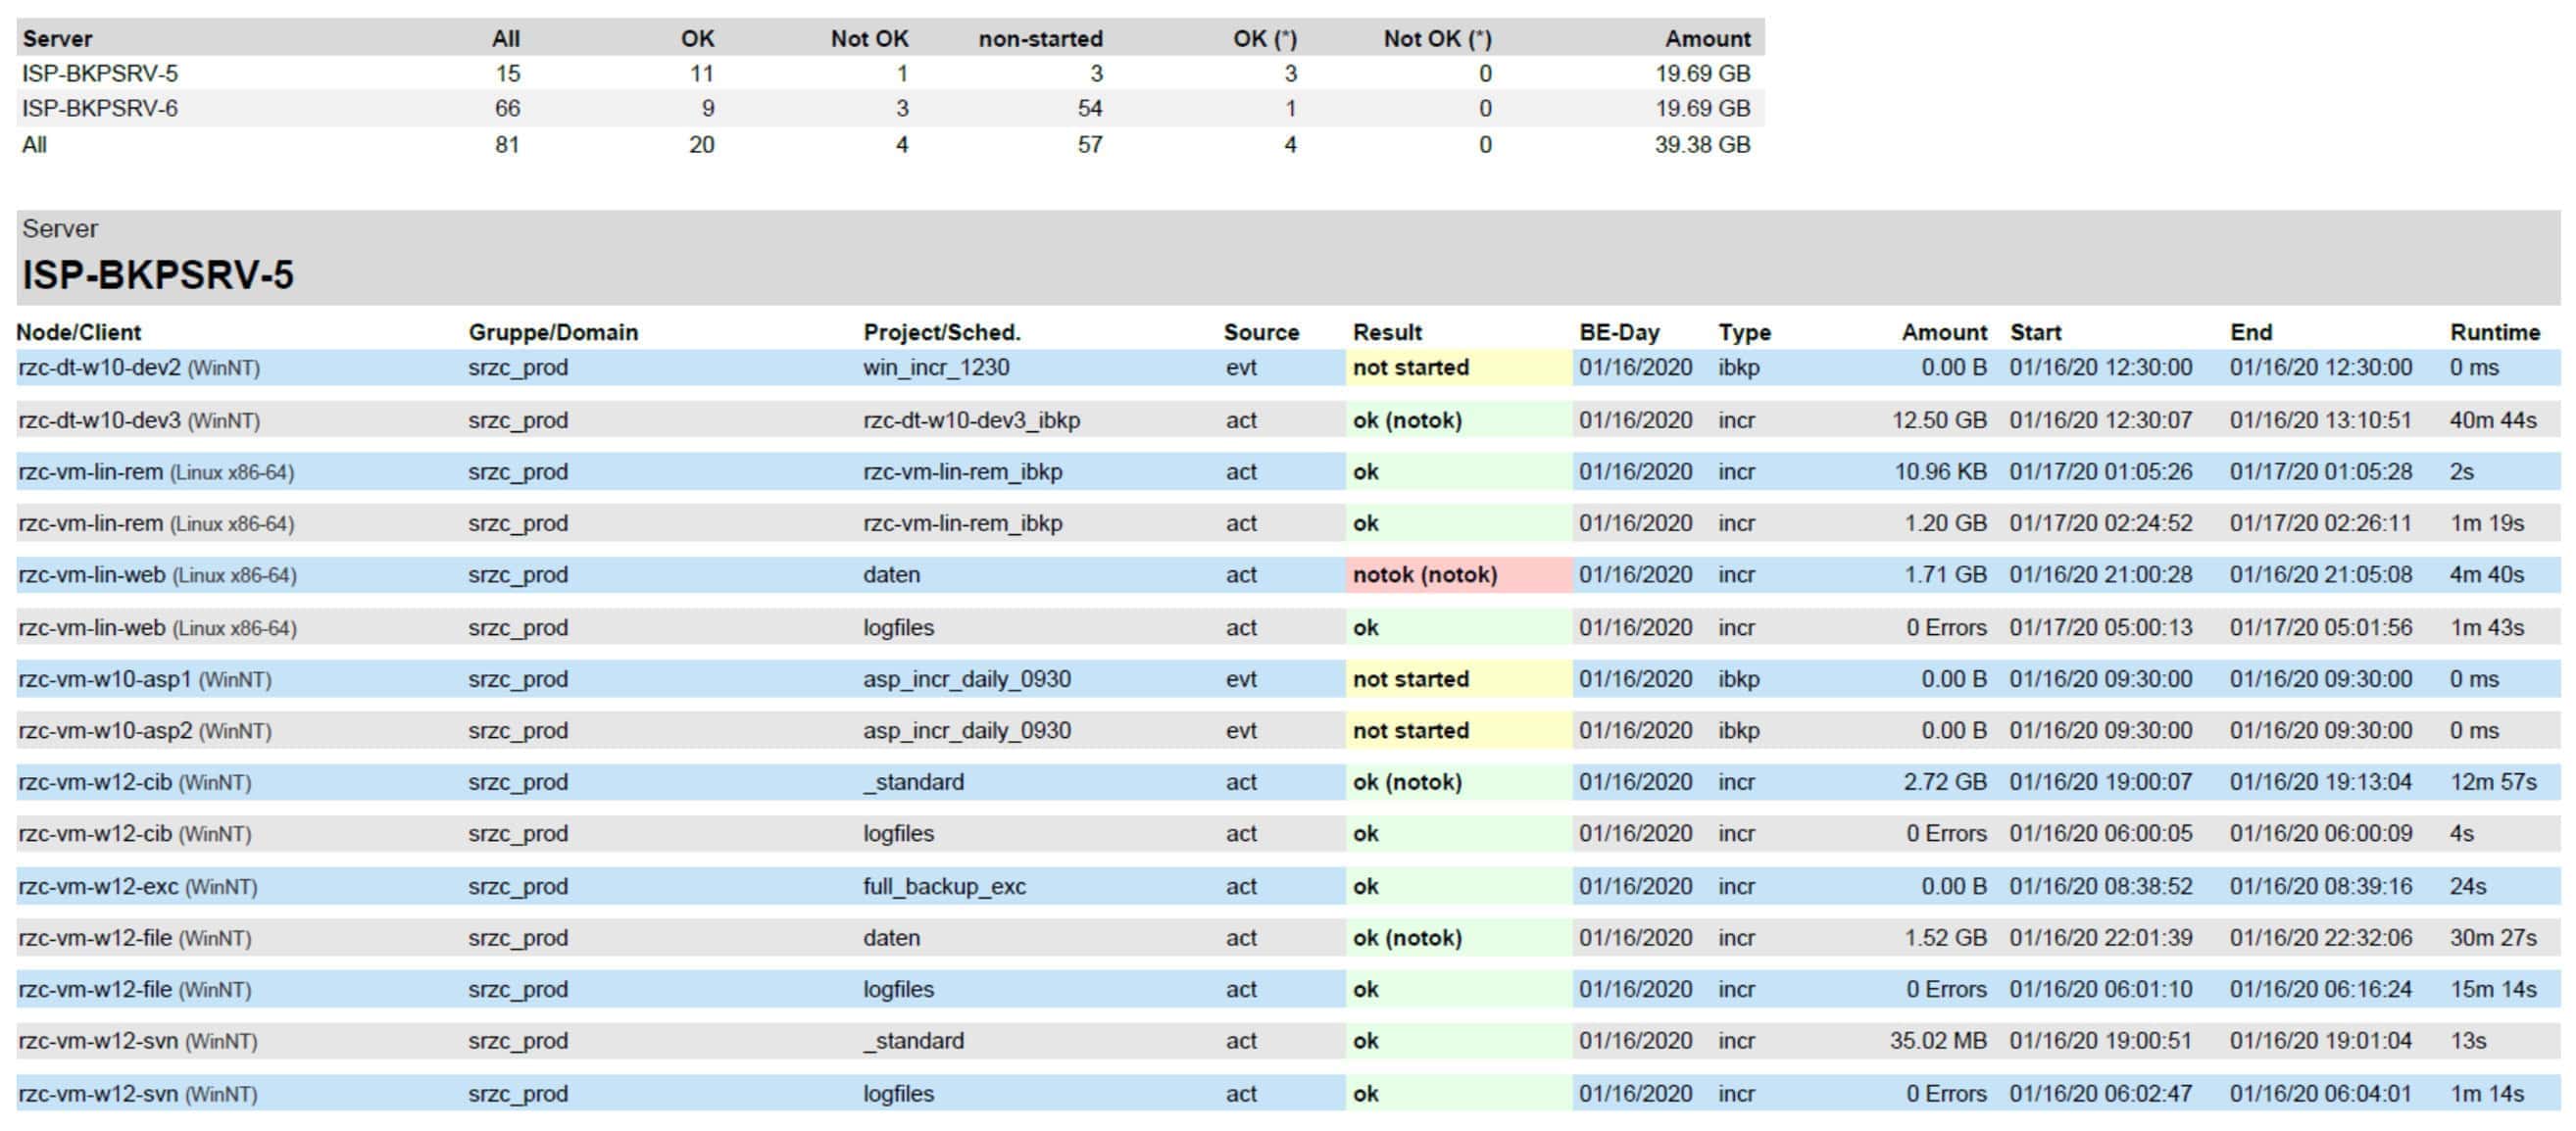The width and height of the screenshot is (2576, 1131).
Task: Click 'ok (notok)' result for rzc-vm-w12-cib
Action: [1407, 782]
